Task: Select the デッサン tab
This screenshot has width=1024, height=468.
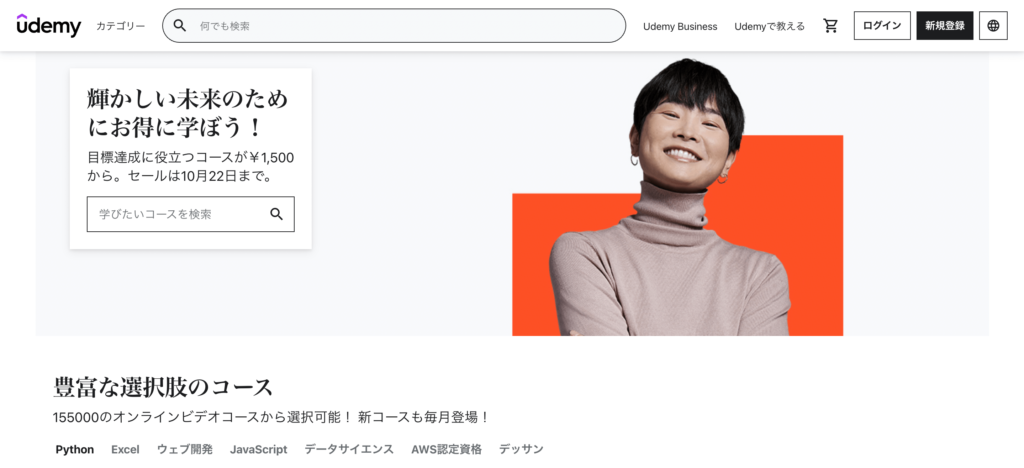Action: 521,449
